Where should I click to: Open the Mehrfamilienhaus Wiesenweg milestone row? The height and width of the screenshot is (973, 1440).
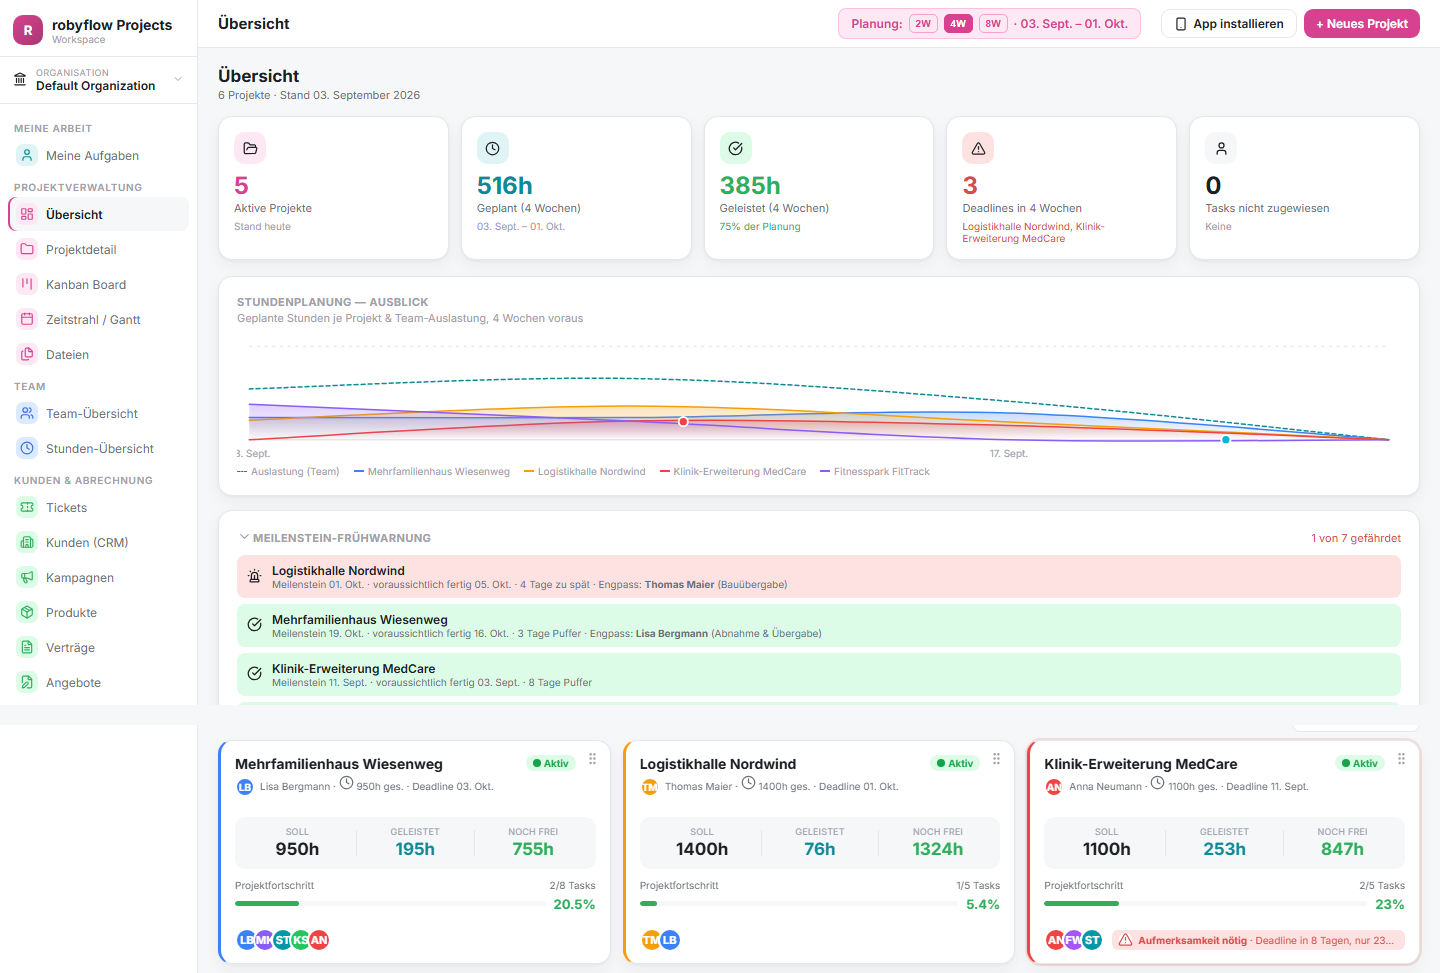[819, 626]
